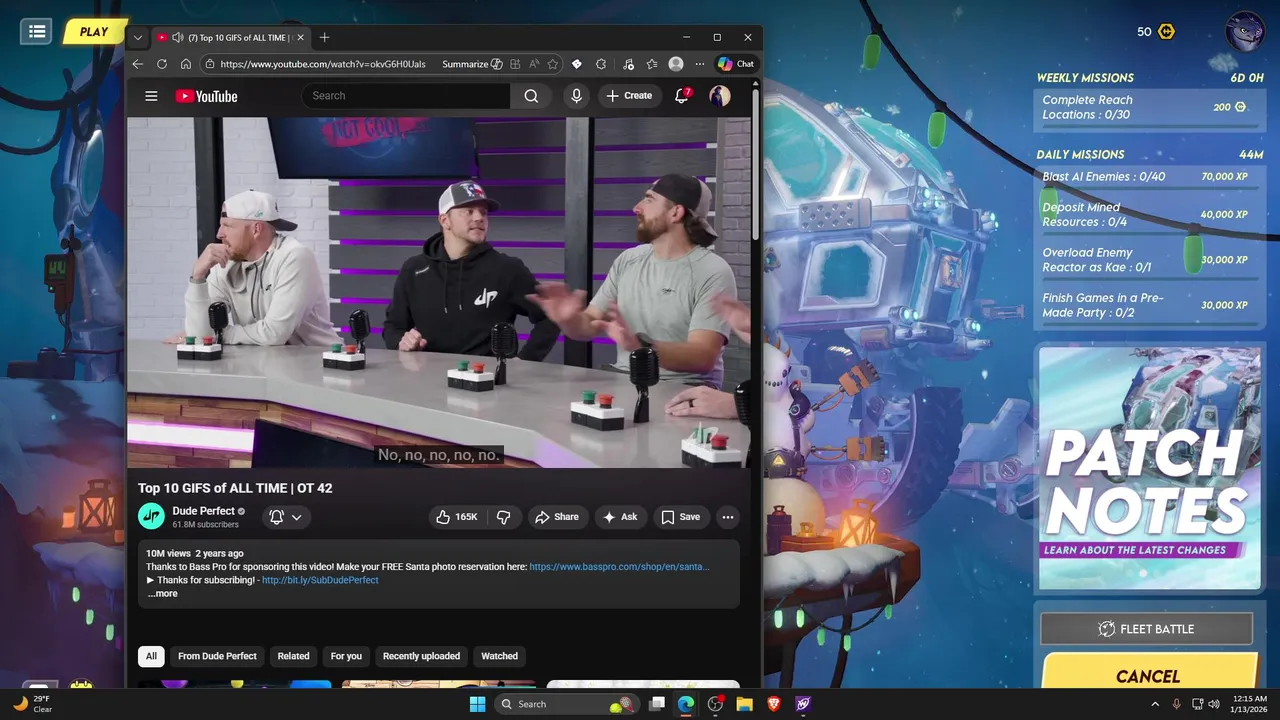Select the For you chip
The width and height of the screenshot is (1280, 720).
tap(346, 656)
